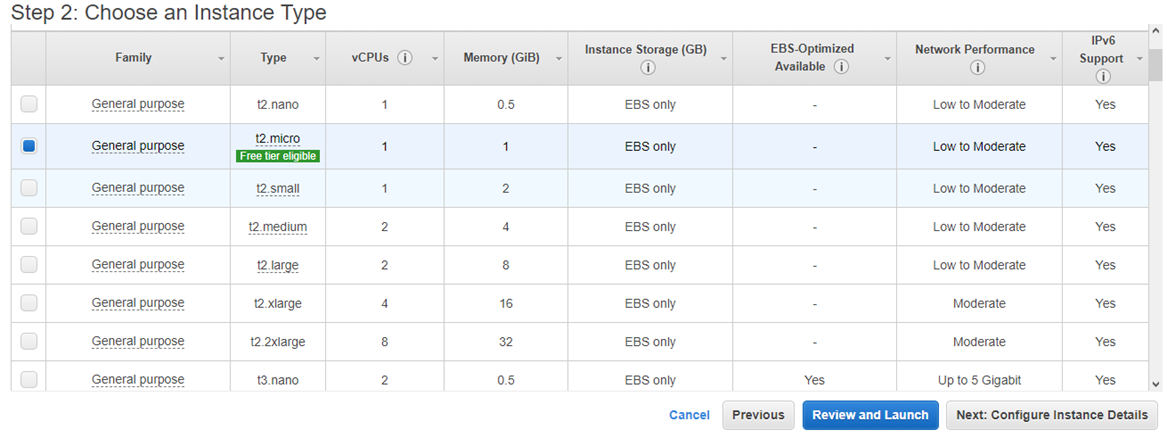Select the t2.medium instance checkbox

pyautogui.click(x=28, y=226)
